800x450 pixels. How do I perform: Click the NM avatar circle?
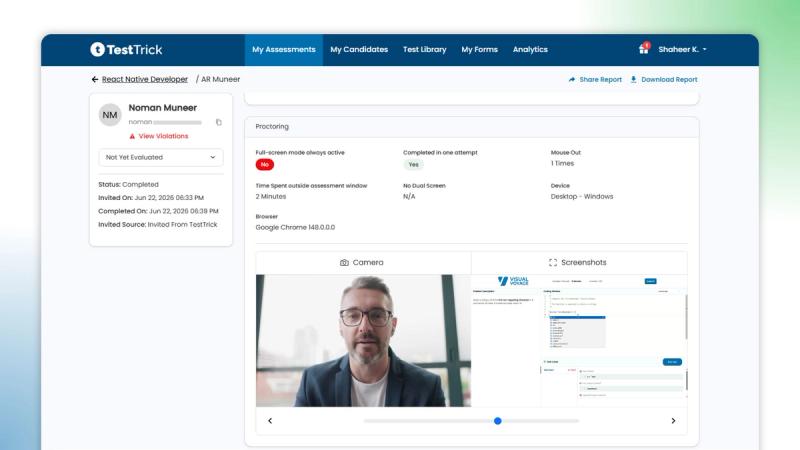pyautogui.click(x=110, y=115)
